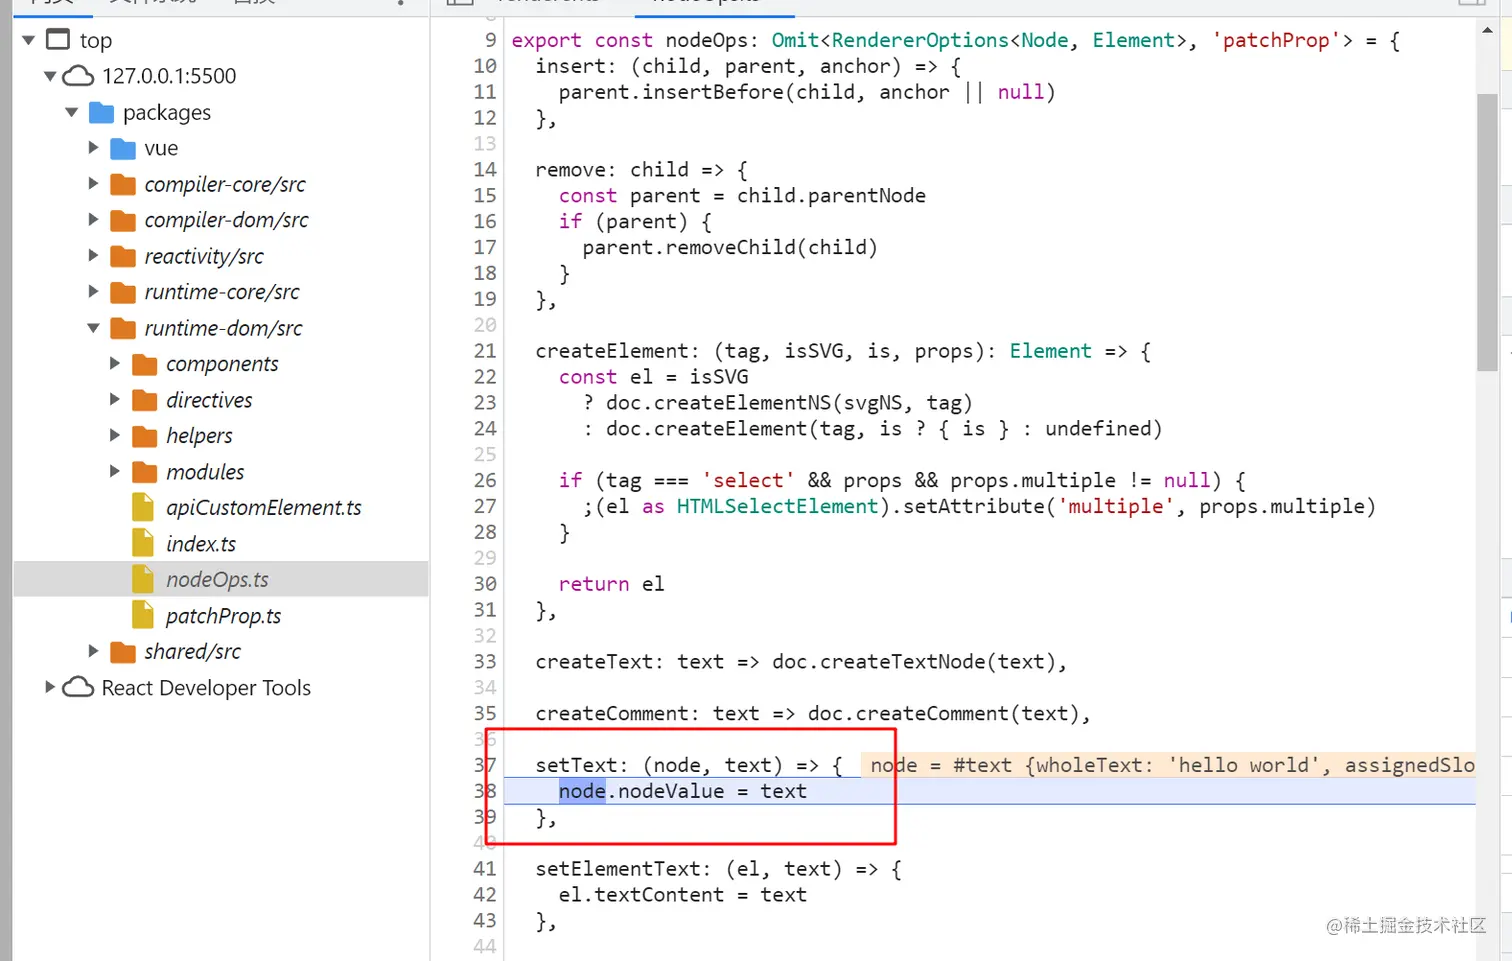
Task: Expand the reactivity/src folder arrow
Action: coord(93,256)
